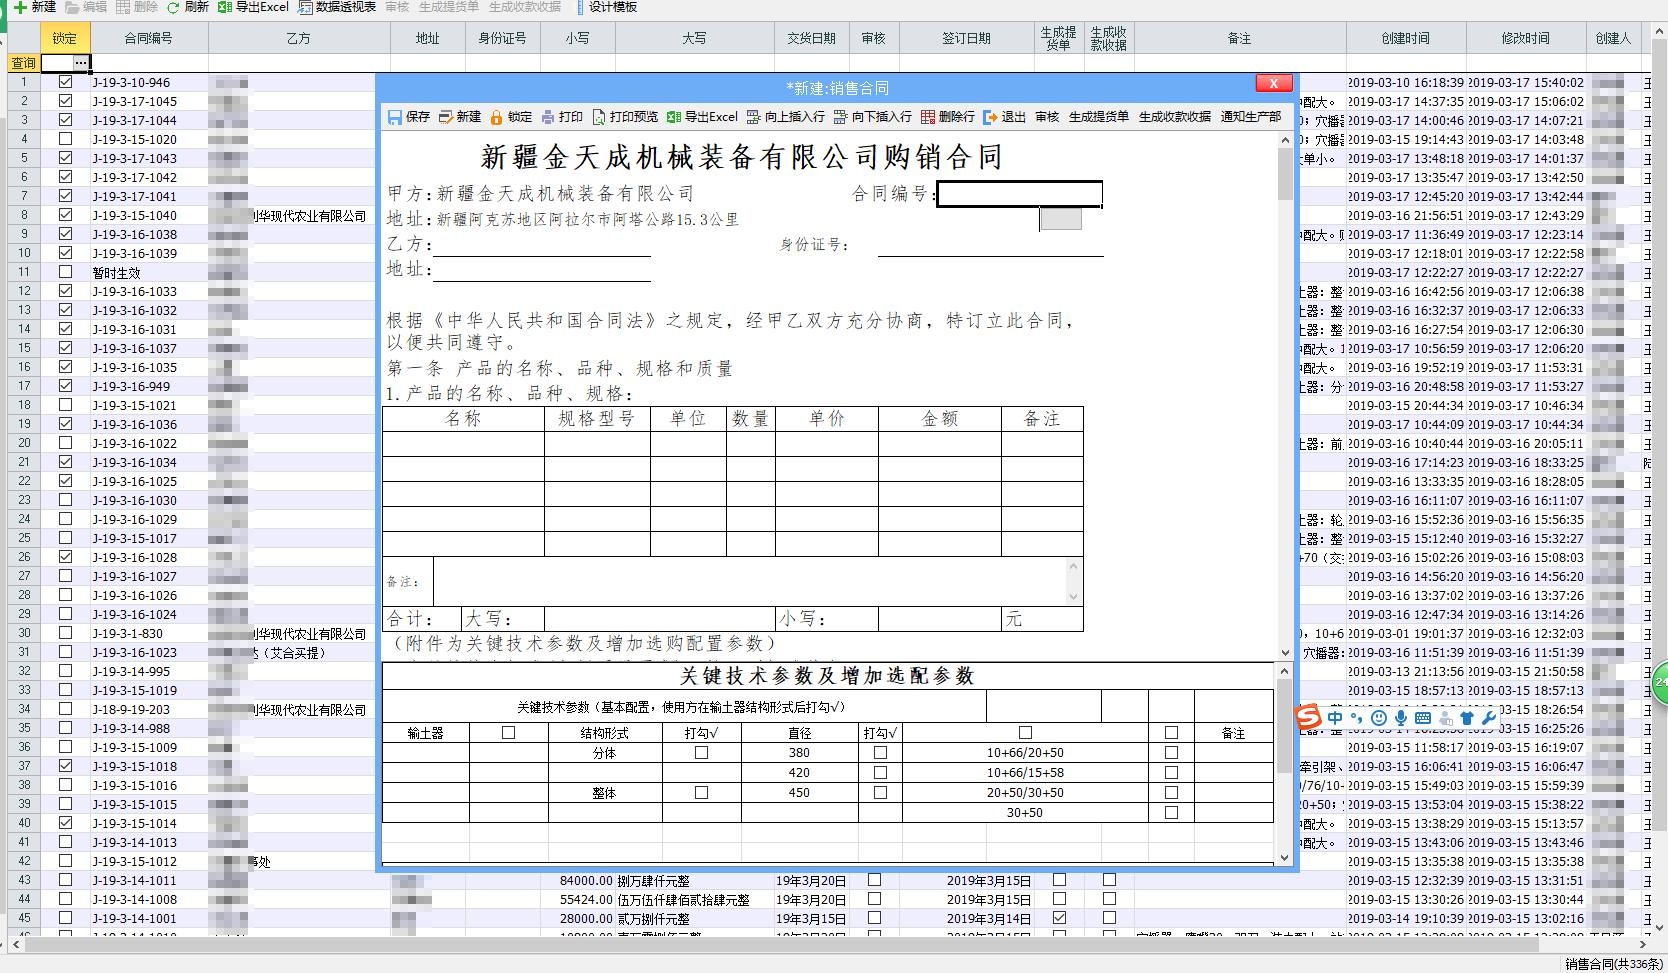Click the 乙方 input line in contract
Viewport: 1668px width, 973px height.
(x=541, y=244)
